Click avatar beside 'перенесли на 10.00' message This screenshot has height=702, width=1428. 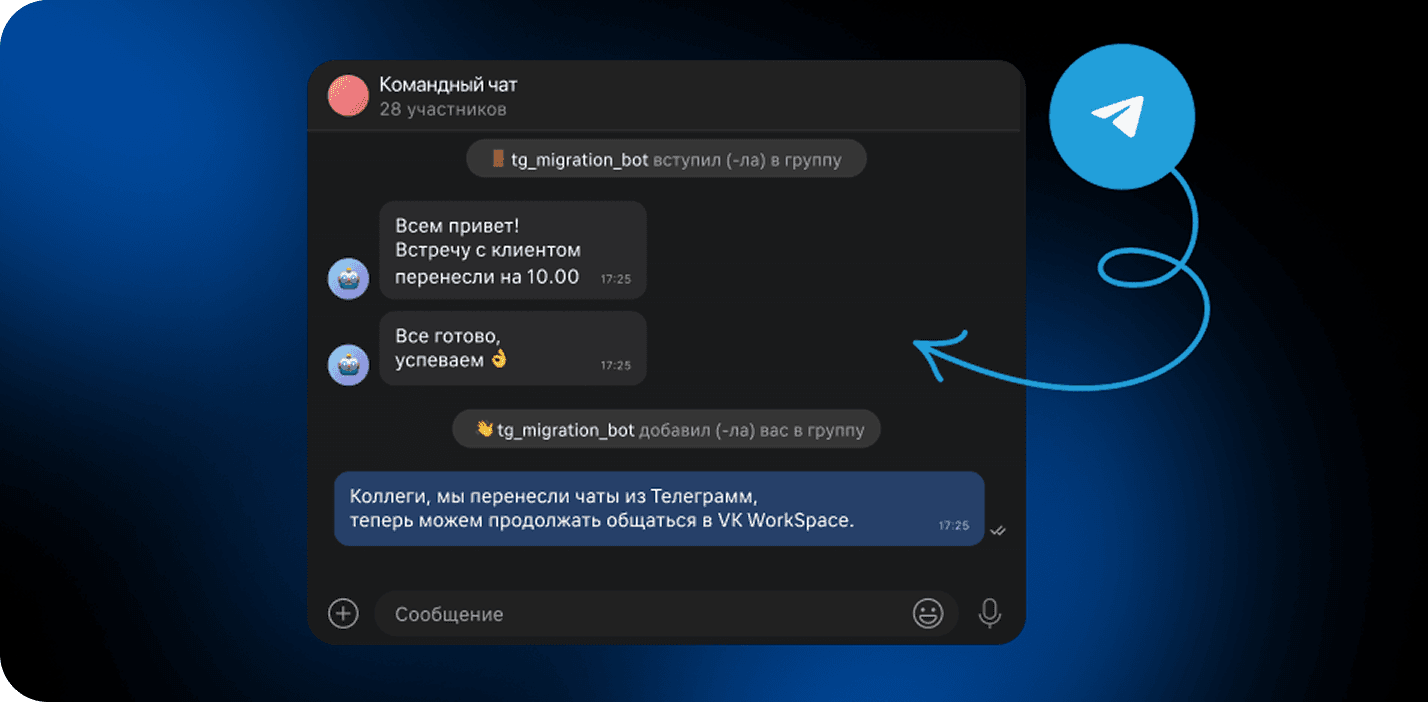(x=348, y=278)
